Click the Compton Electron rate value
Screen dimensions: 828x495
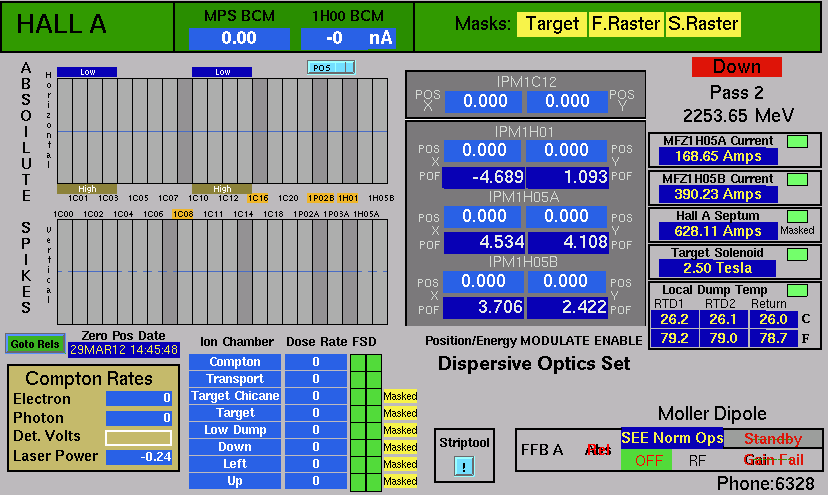tap(138, 398)
